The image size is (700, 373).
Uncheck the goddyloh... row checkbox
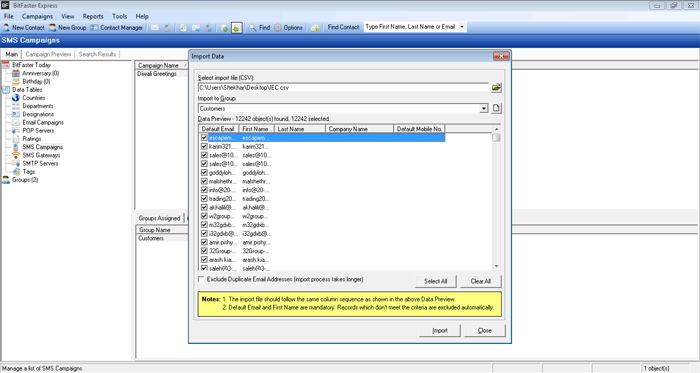click(x=204, y=173)
